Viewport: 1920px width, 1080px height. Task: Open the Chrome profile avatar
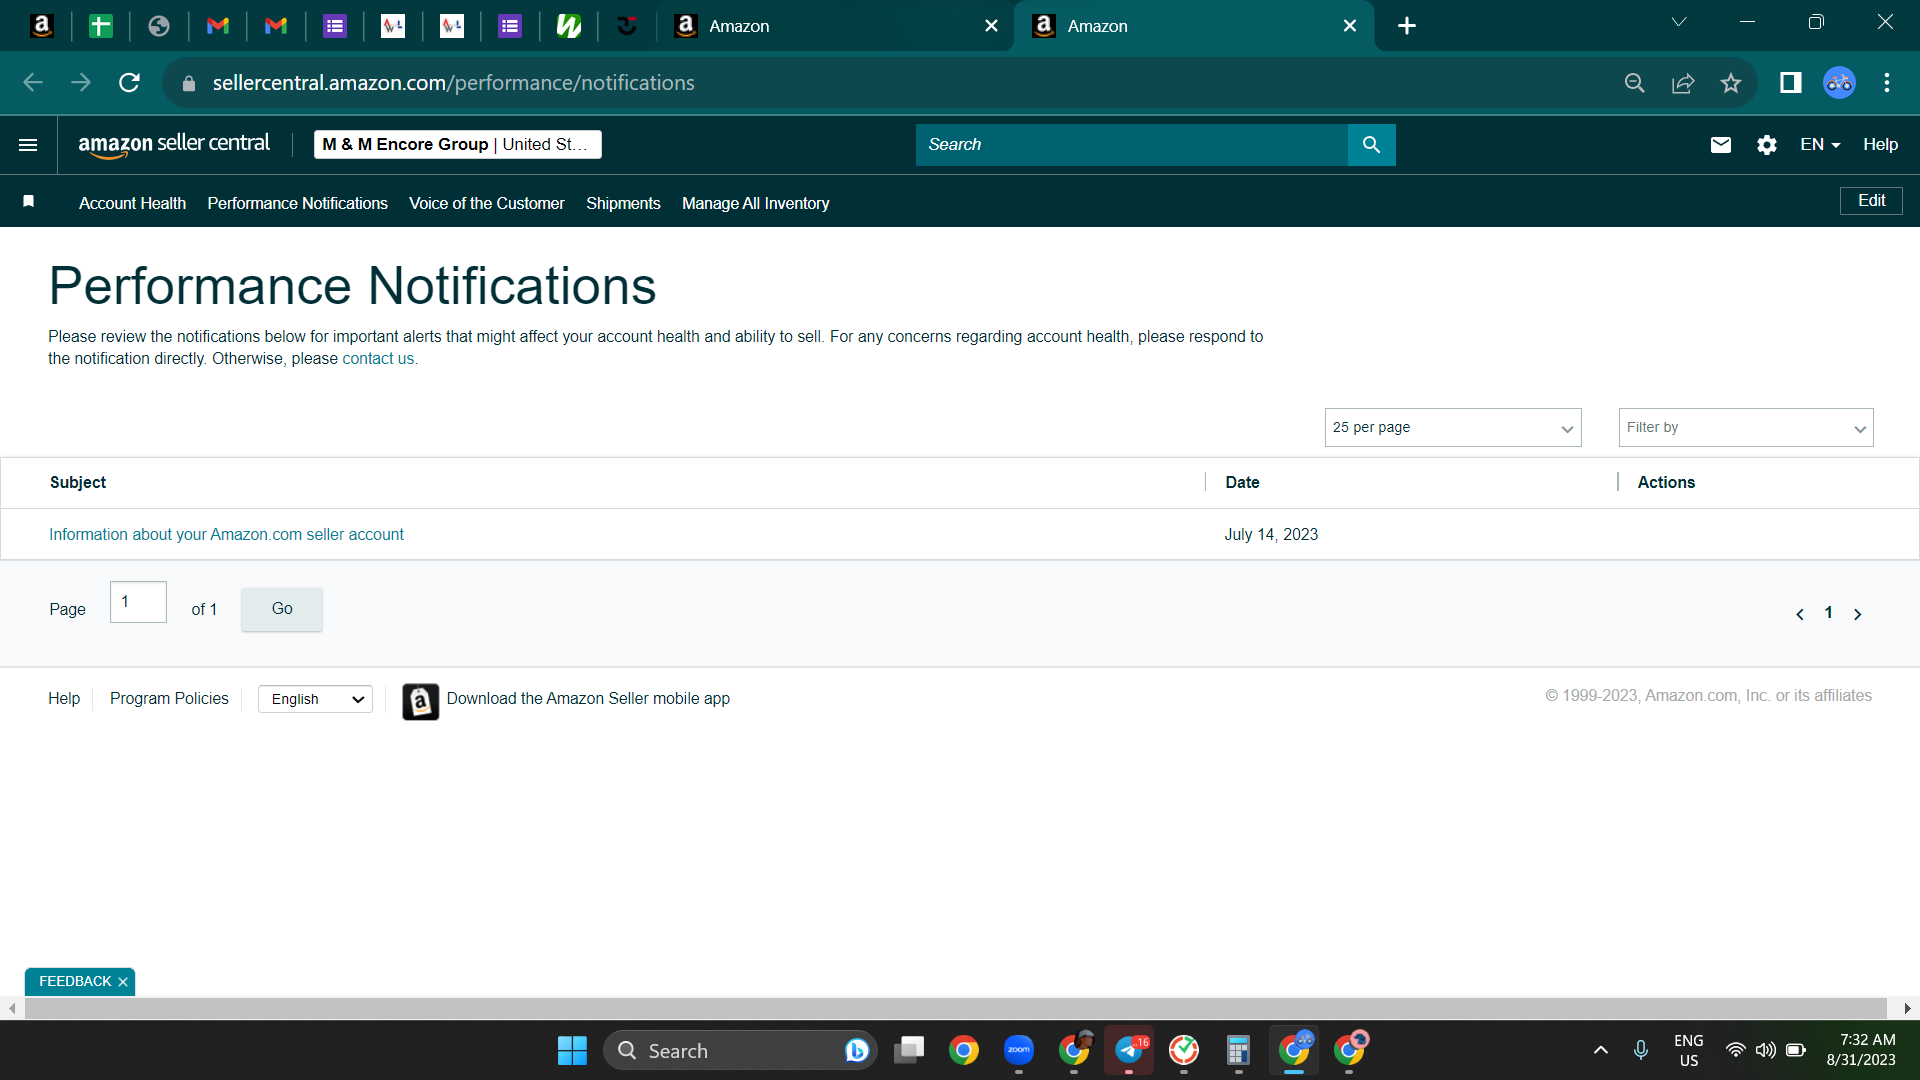tap(1839, 83)
